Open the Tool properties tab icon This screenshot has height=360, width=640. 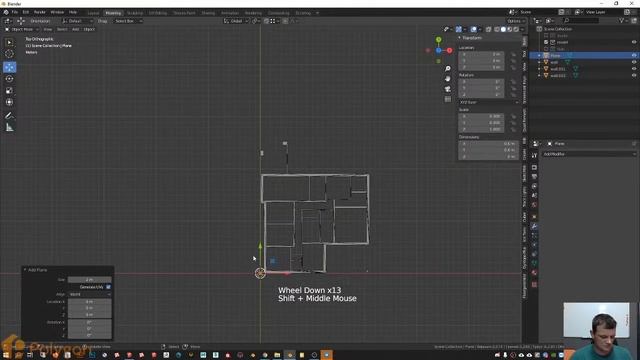[x=534, y=156]
